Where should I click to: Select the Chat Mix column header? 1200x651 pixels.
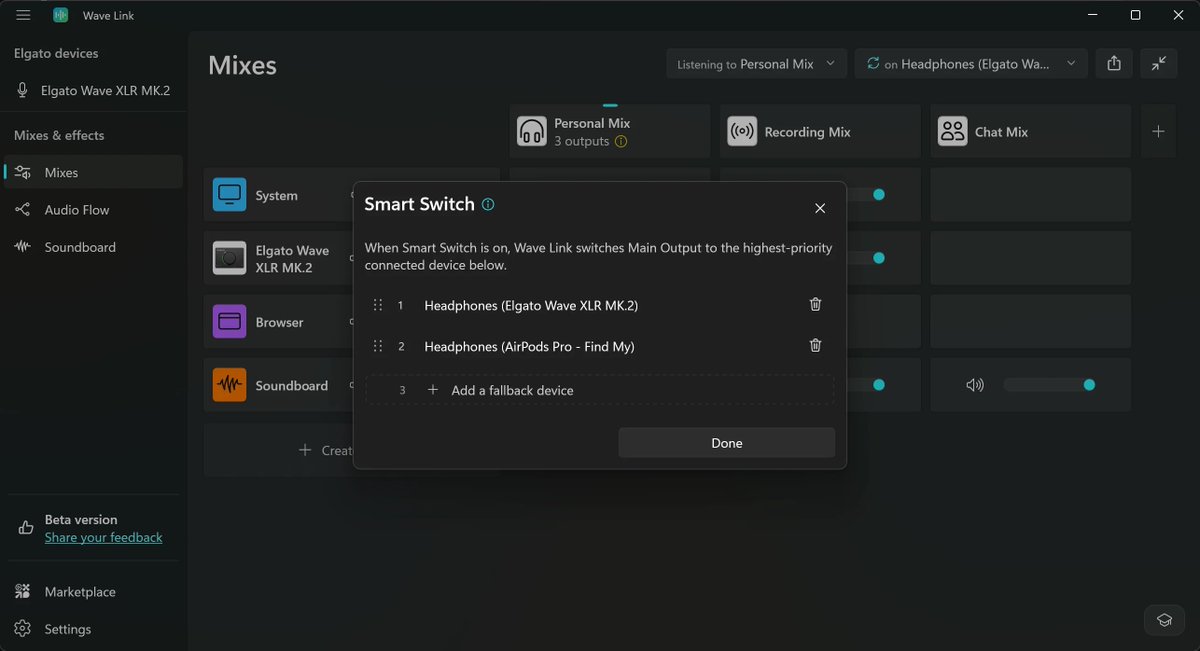pos(1030,131)
